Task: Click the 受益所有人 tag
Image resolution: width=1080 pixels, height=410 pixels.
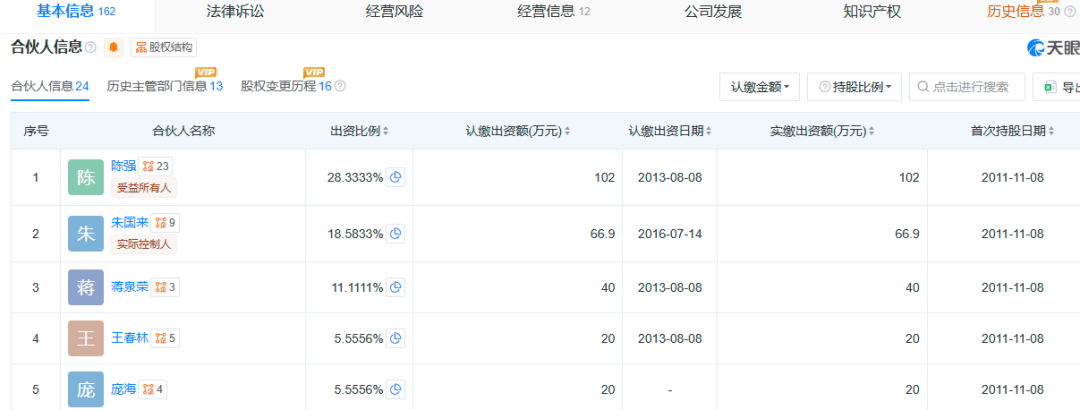Action: tap(144, 187)
